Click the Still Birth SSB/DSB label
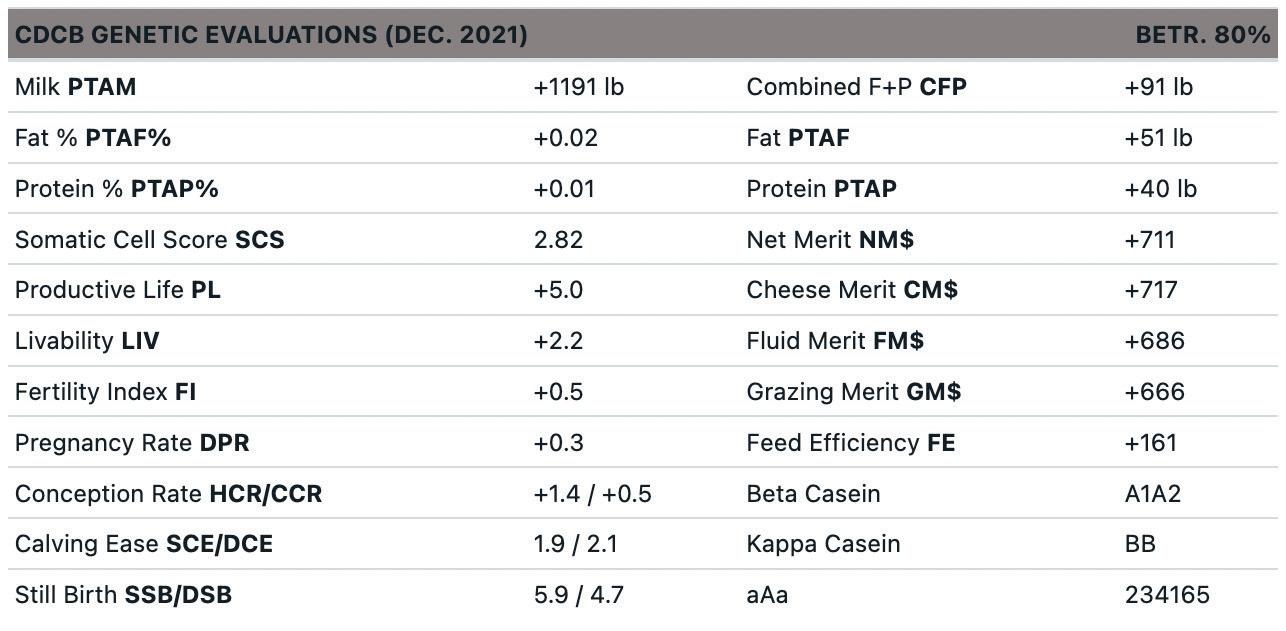Viewport: 1286px width, 631px height. (123, 595)
